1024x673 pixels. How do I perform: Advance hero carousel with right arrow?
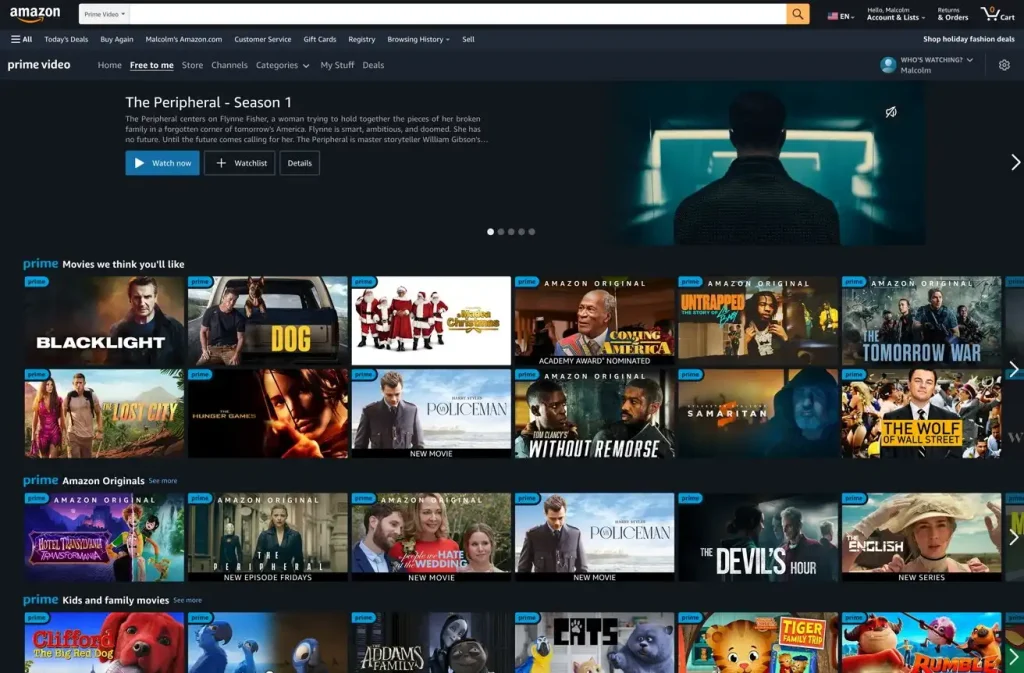(1015, 162)
